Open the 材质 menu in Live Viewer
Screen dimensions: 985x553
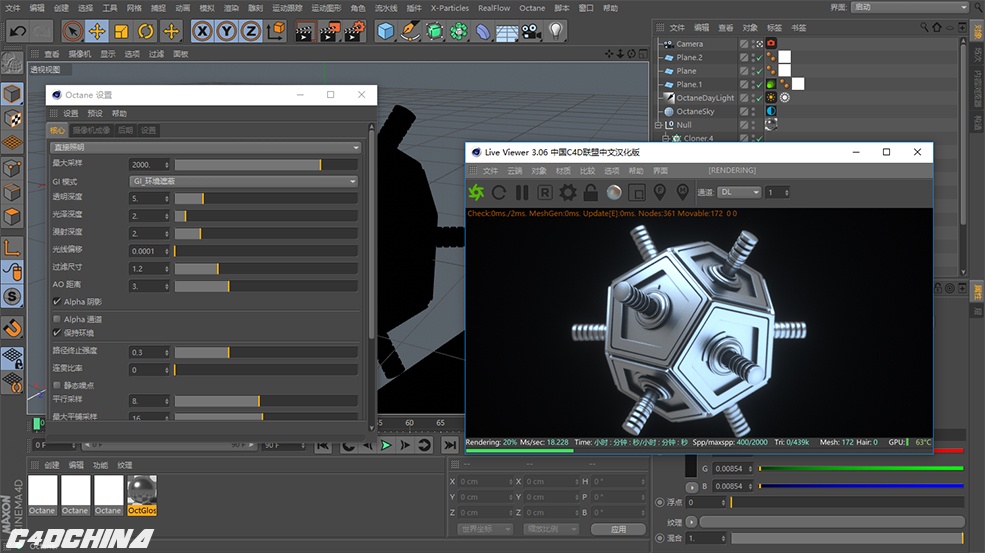563,170
